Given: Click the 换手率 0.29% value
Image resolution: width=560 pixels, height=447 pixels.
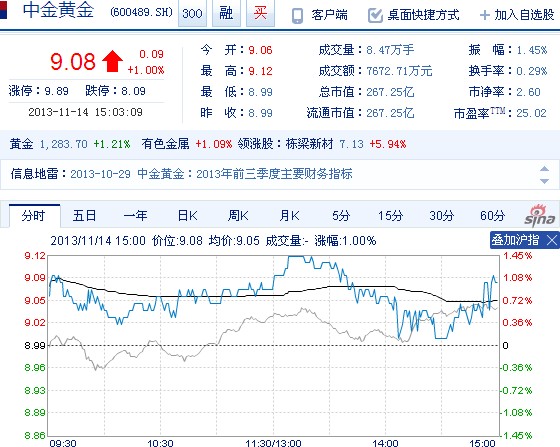Looking at the screenshot, I should (x=532, y=71).
